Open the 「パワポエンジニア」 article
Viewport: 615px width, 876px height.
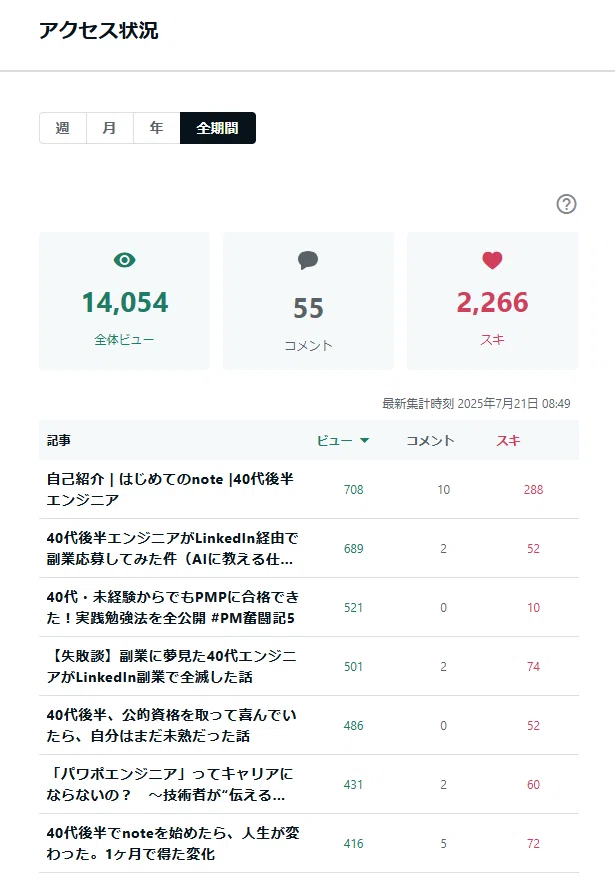point(170,784)
